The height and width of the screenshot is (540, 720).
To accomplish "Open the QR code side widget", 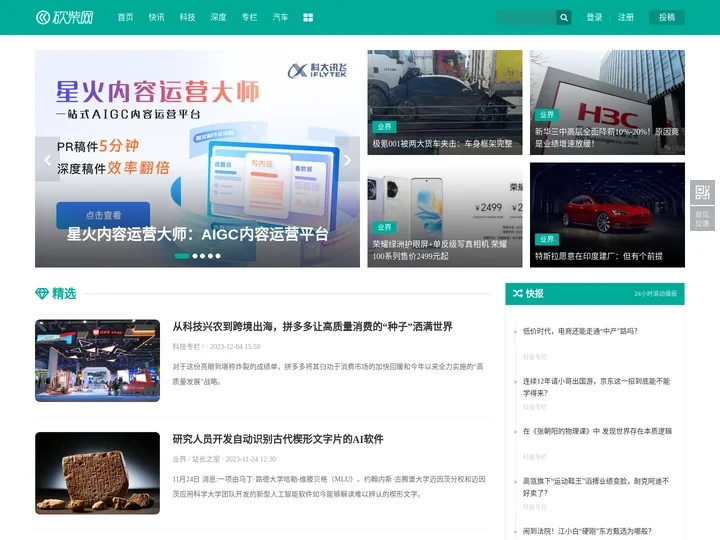I will (702, 192).
